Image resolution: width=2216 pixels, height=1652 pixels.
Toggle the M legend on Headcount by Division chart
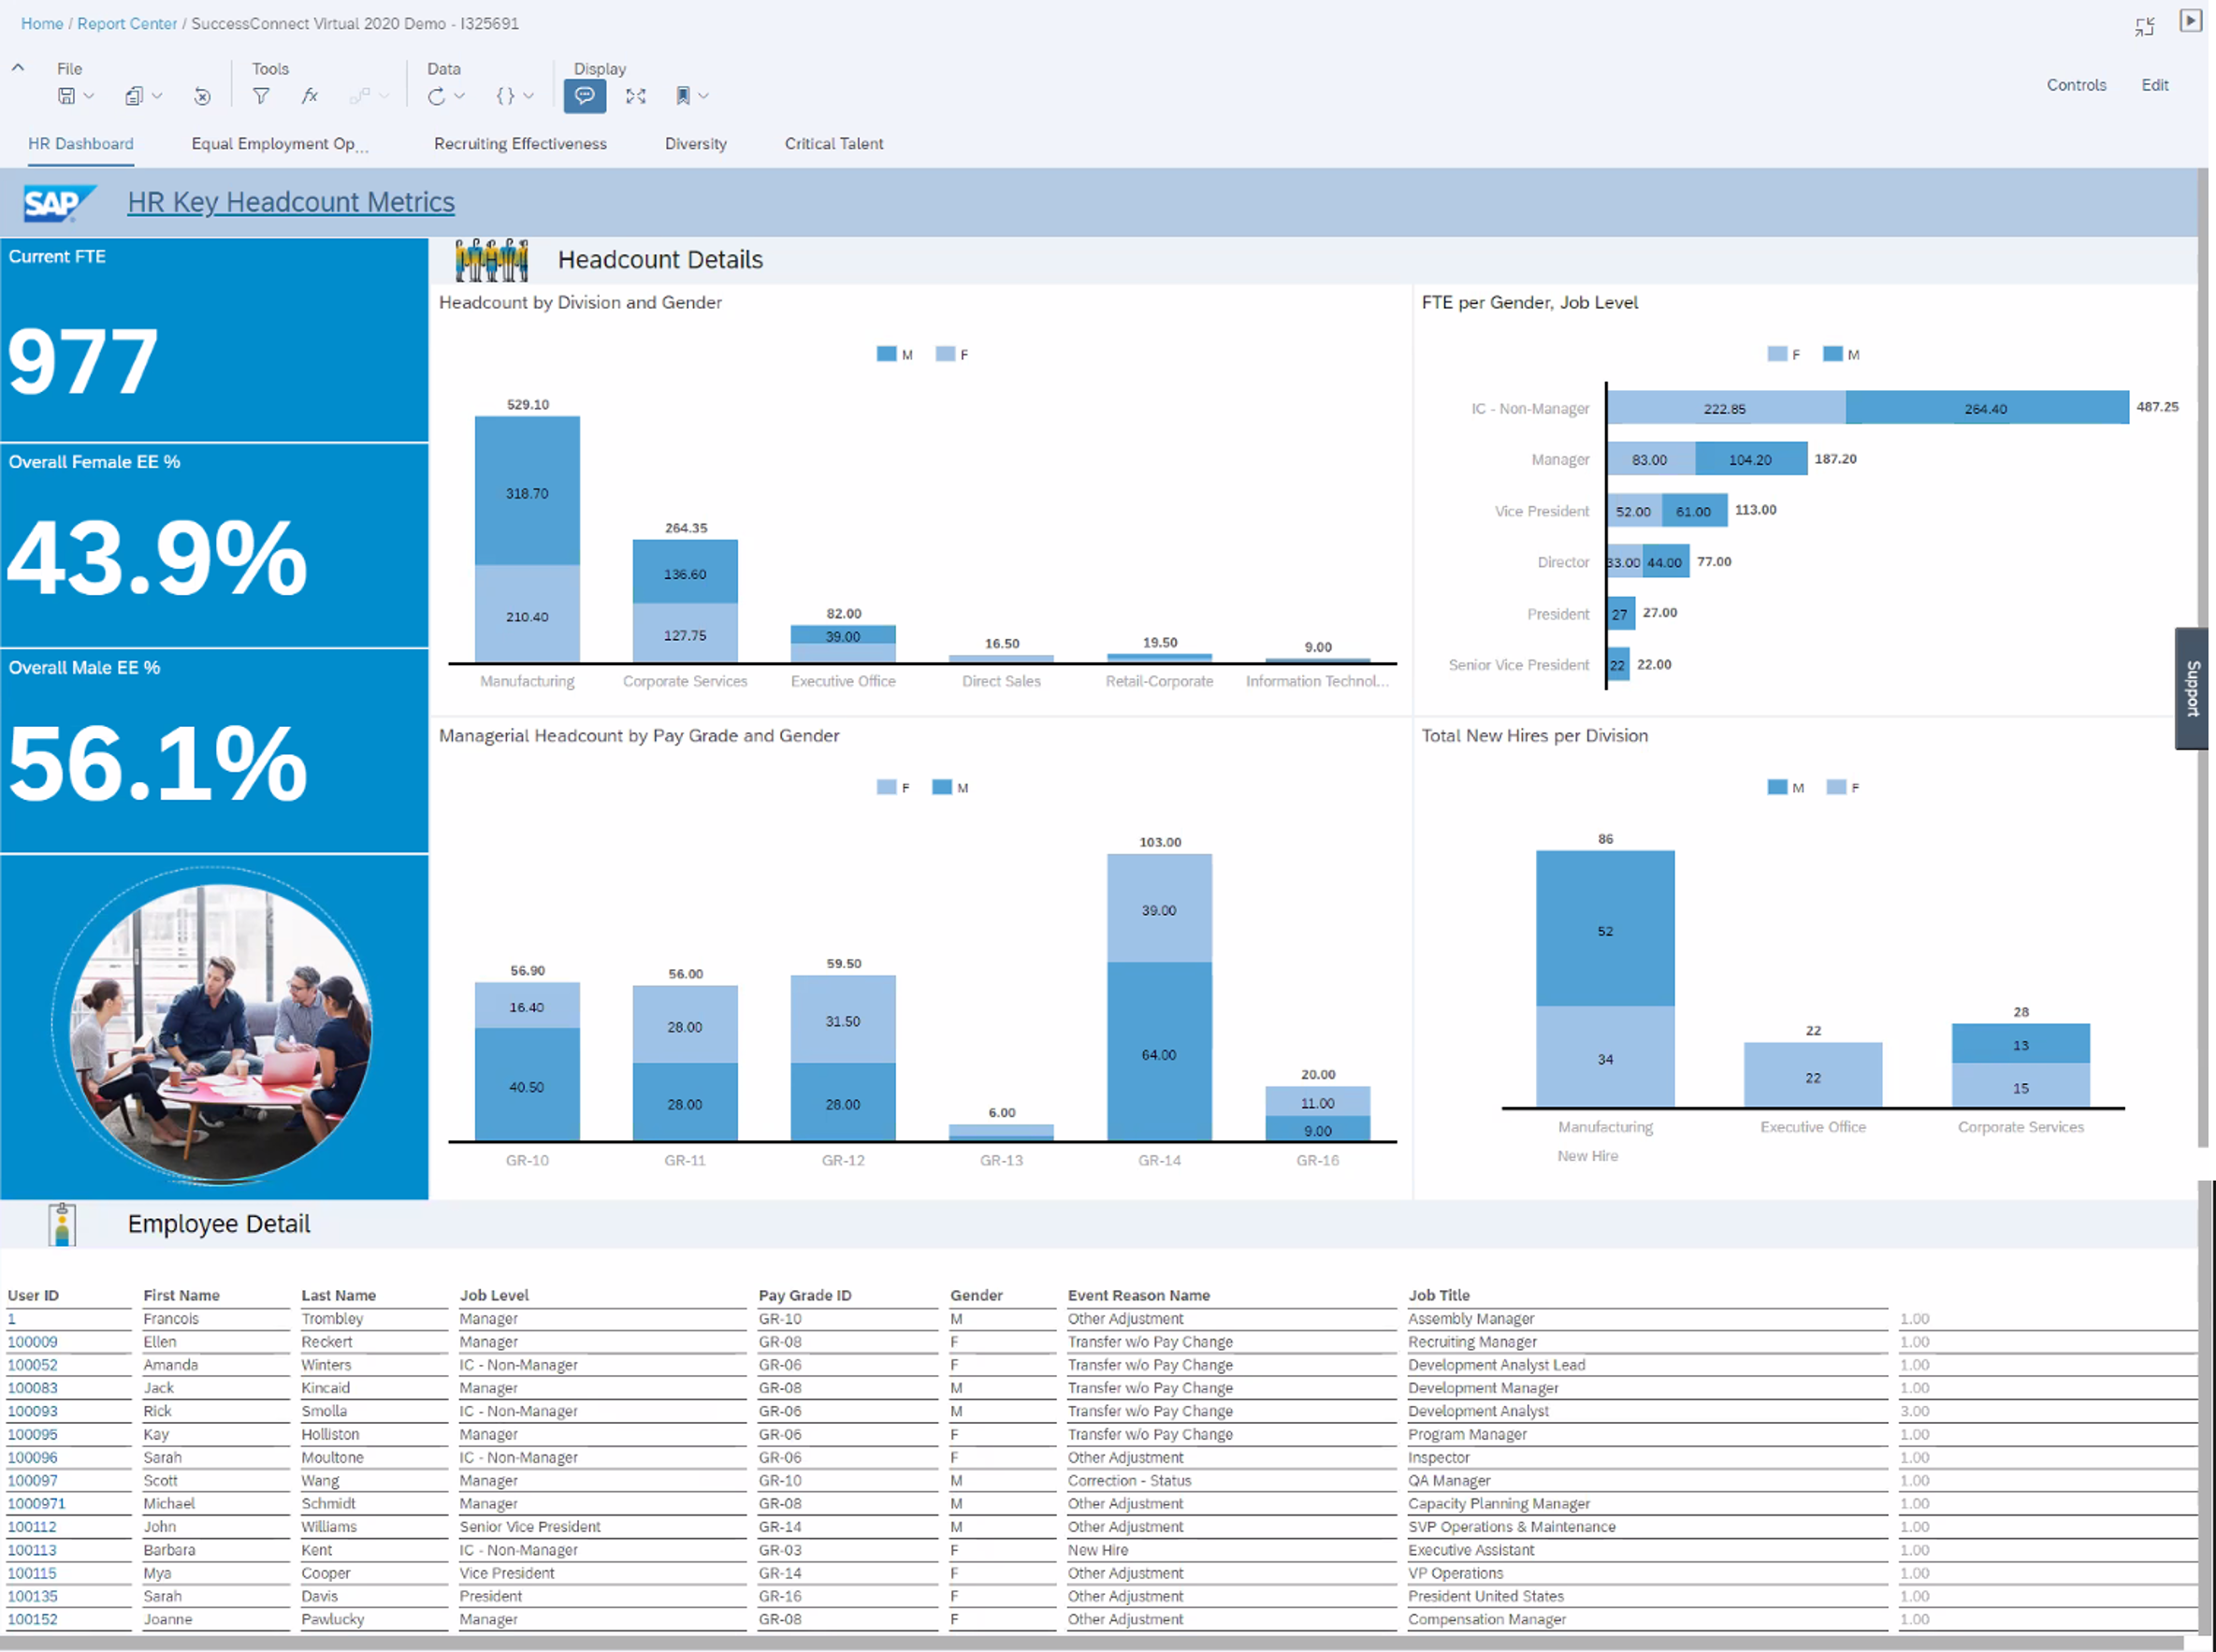pos(897,353)
